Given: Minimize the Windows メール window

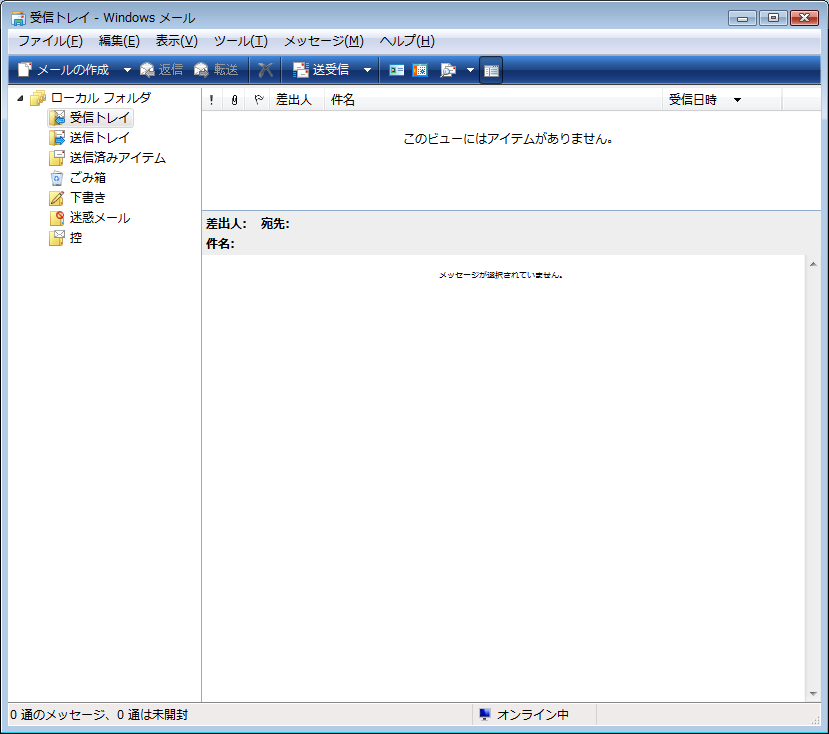Looking at the screenshot, I should click(x=742, y=18).
